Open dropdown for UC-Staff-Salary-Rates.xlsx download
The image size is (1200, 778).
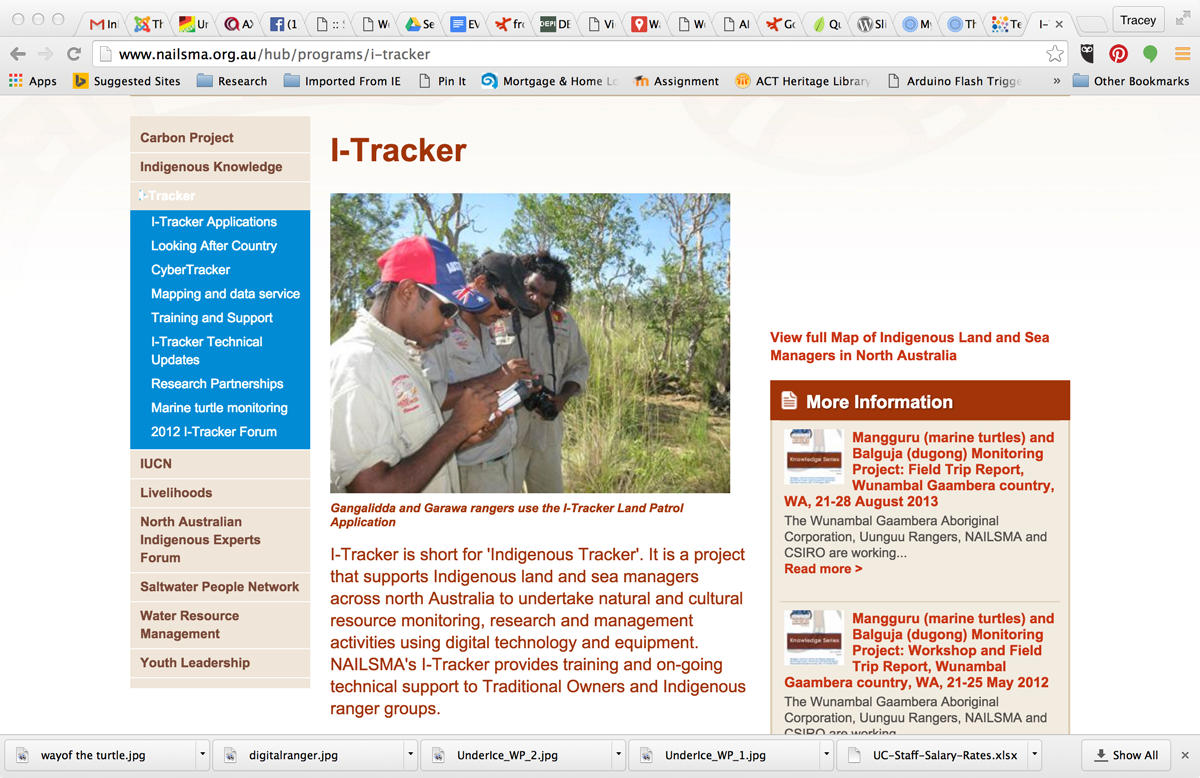[x=1034, y=755]
